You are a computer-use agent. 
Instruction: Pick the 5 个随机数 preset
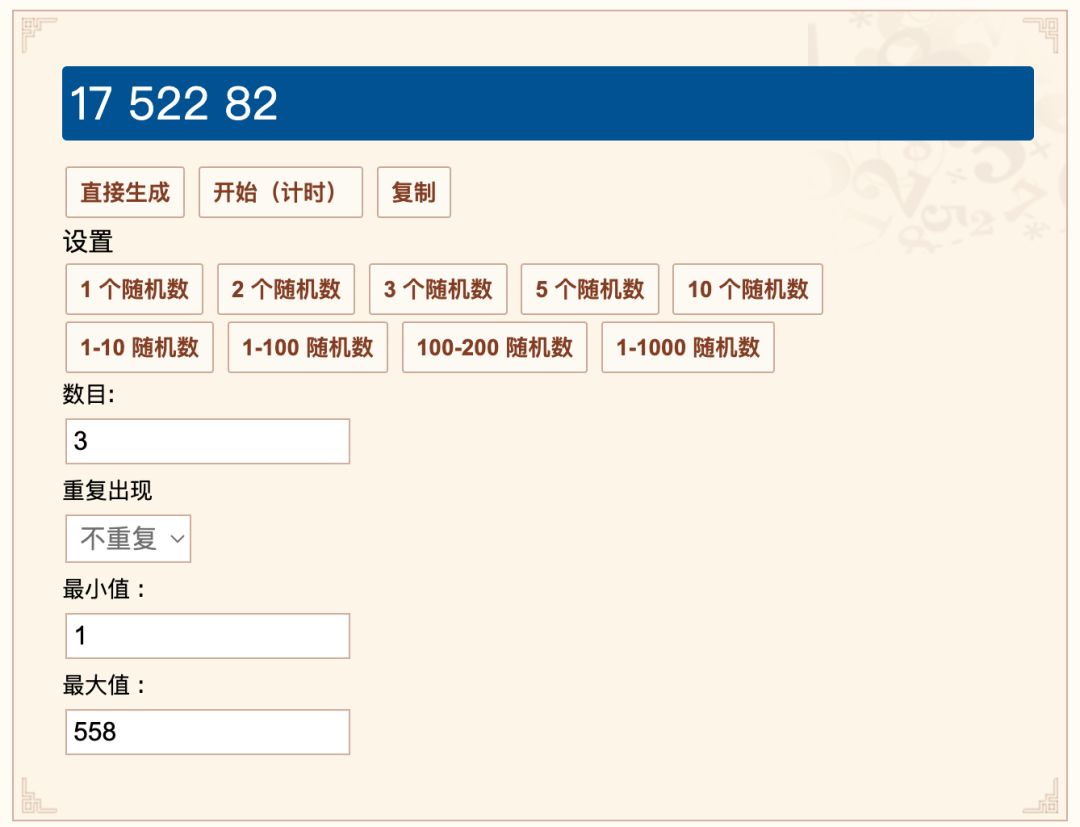click(590, 289)
